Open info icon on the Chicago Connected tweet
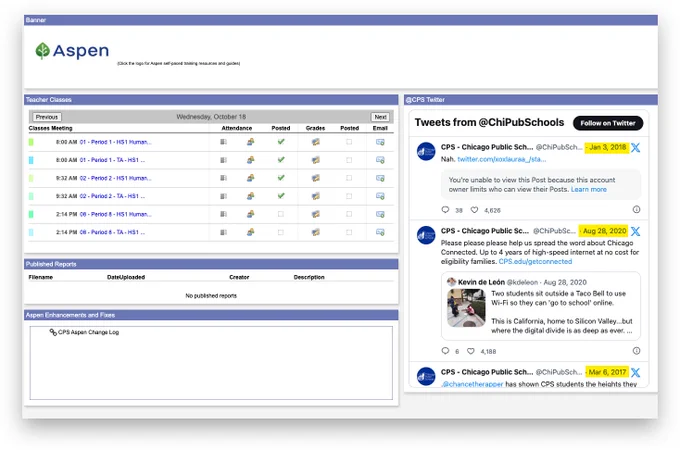 tap(636, 351)
